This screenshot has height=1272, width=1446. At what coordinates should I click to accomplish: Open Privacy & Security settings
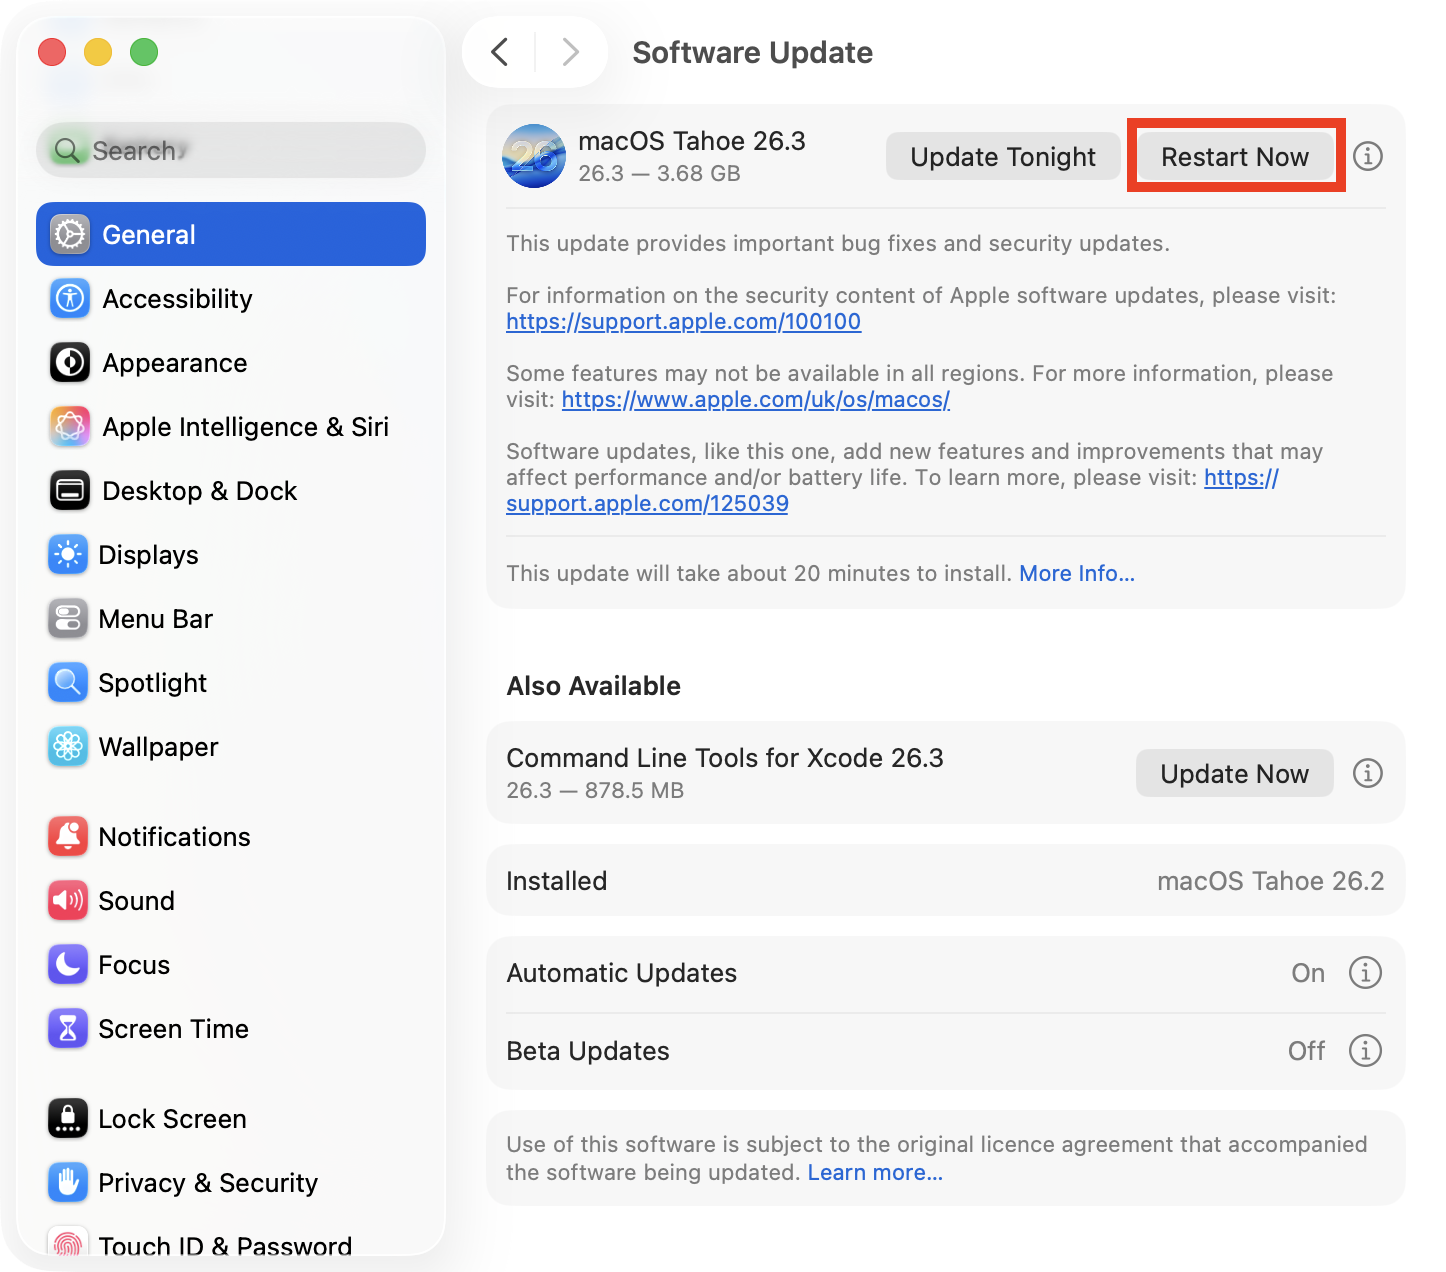click(x=207, y=1183)
